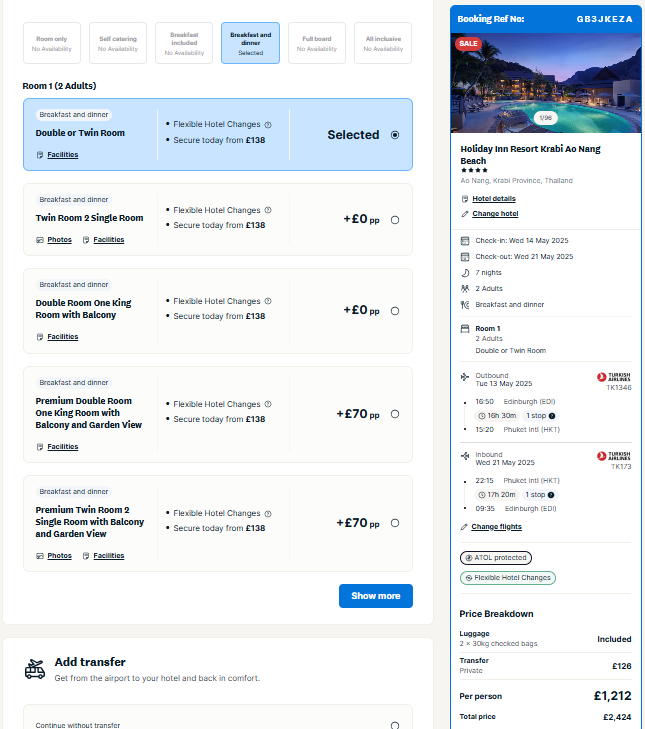Open Facilities link for Double or Twin Room
Viewport: 645px width, 729px height.
63,155
